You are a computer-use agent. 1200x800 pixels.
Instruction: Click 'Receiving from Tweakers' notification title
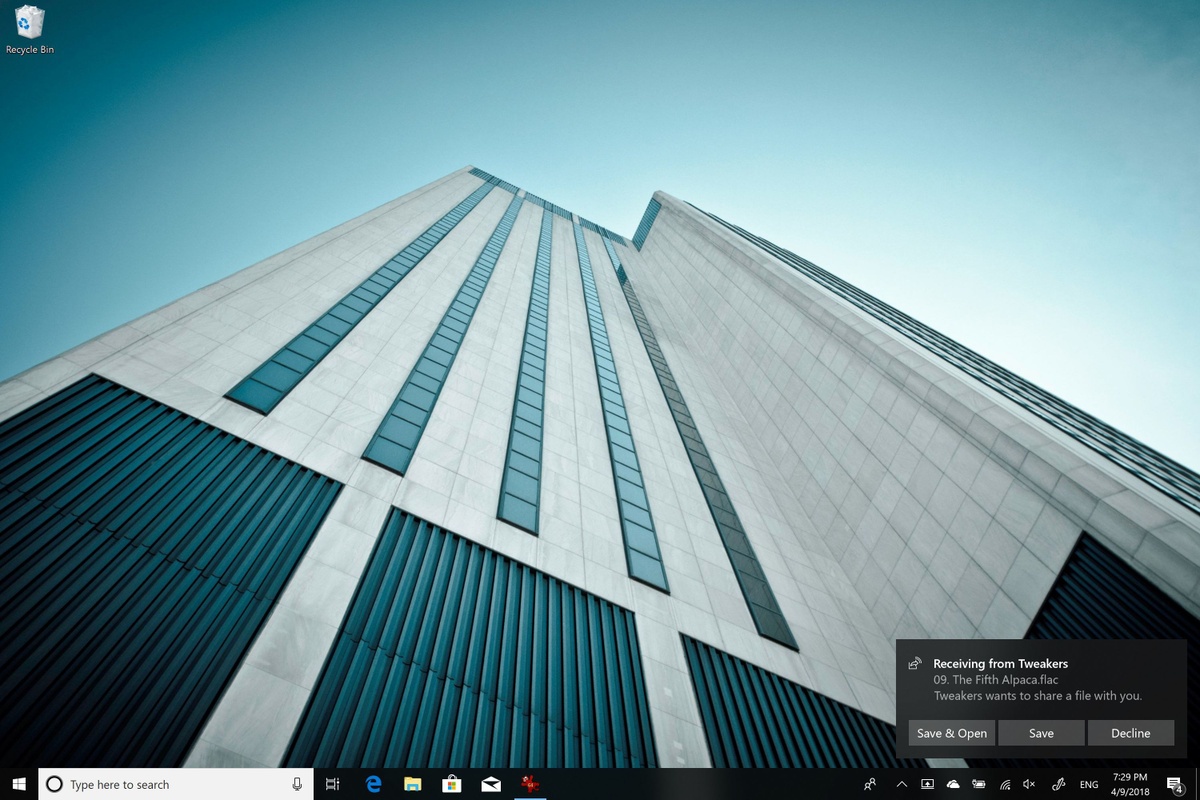pyautogui.click(x=1000, y=663)
